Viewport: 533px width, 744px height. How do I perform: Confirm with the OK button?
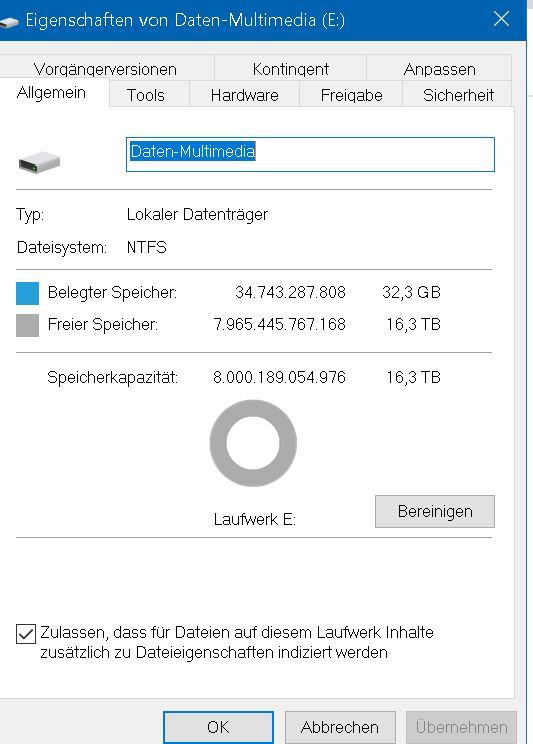pyautogui.click(x=218, y=727)
